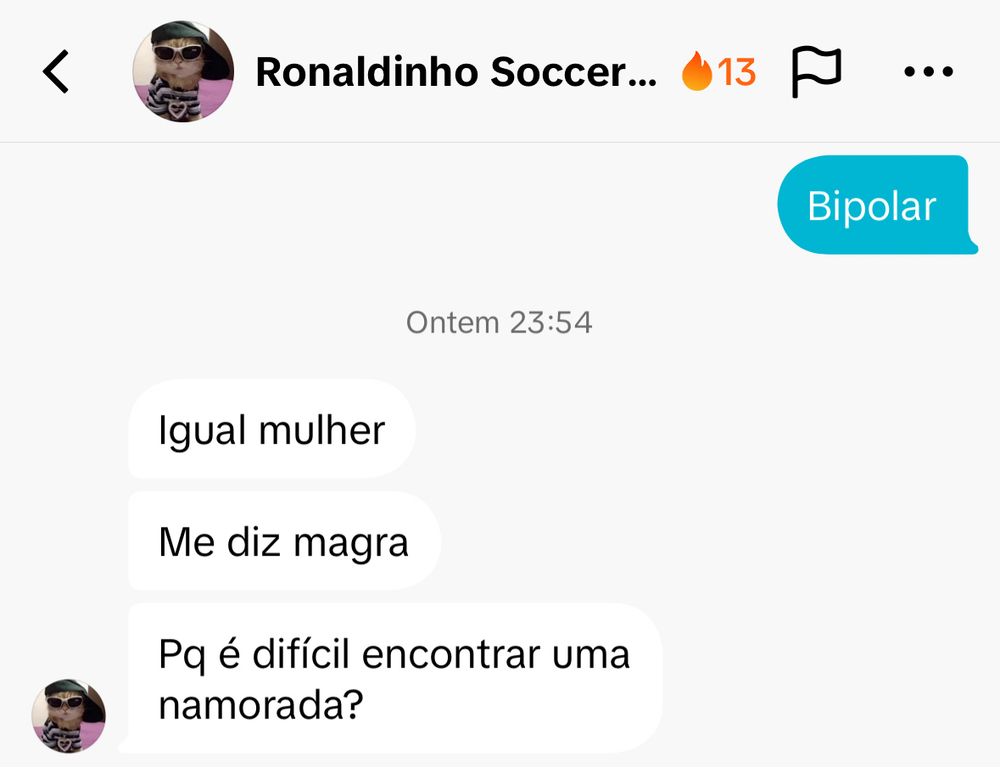The width and height of the screenshot is (1000, 768).
Task: Tap the orange flame streak icon
Action: pos(696,72)
